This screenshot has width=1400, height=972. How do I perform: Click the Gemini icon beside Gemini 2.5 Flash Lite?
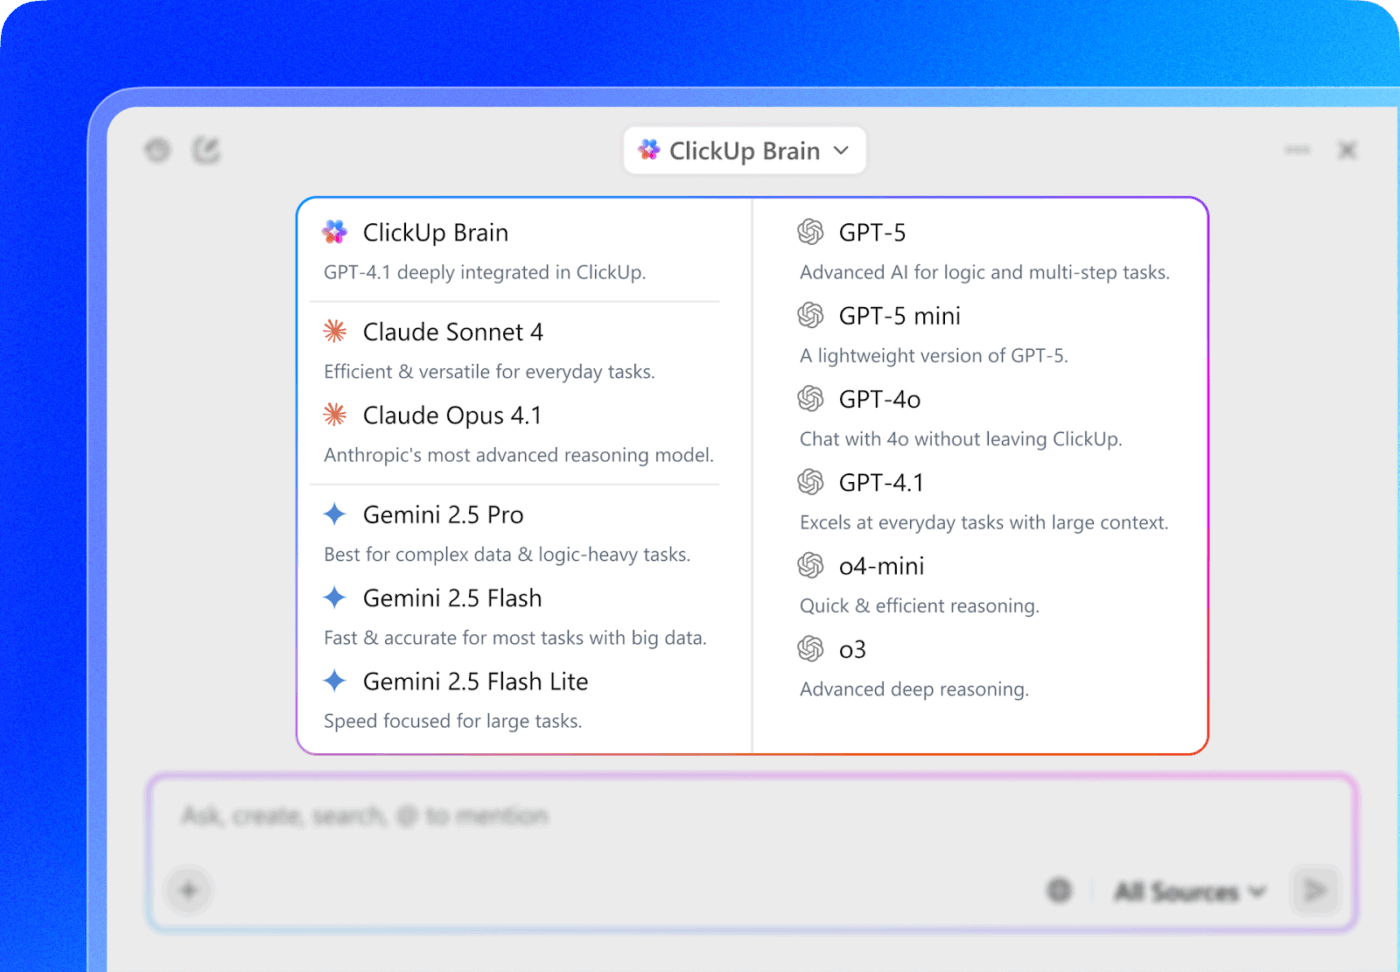(x=334, y=680)
